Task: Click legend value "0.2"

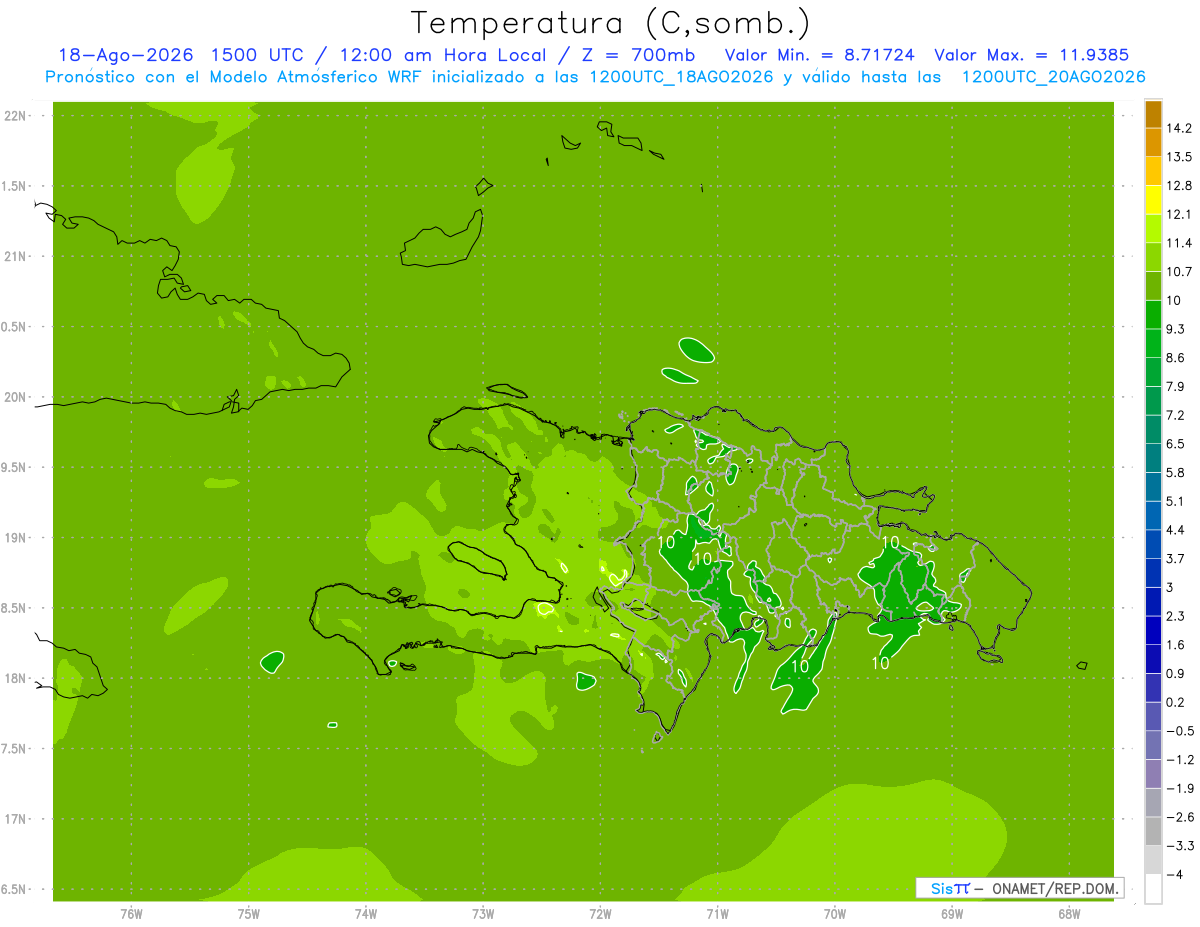Action: click(x=1175, y=702)
